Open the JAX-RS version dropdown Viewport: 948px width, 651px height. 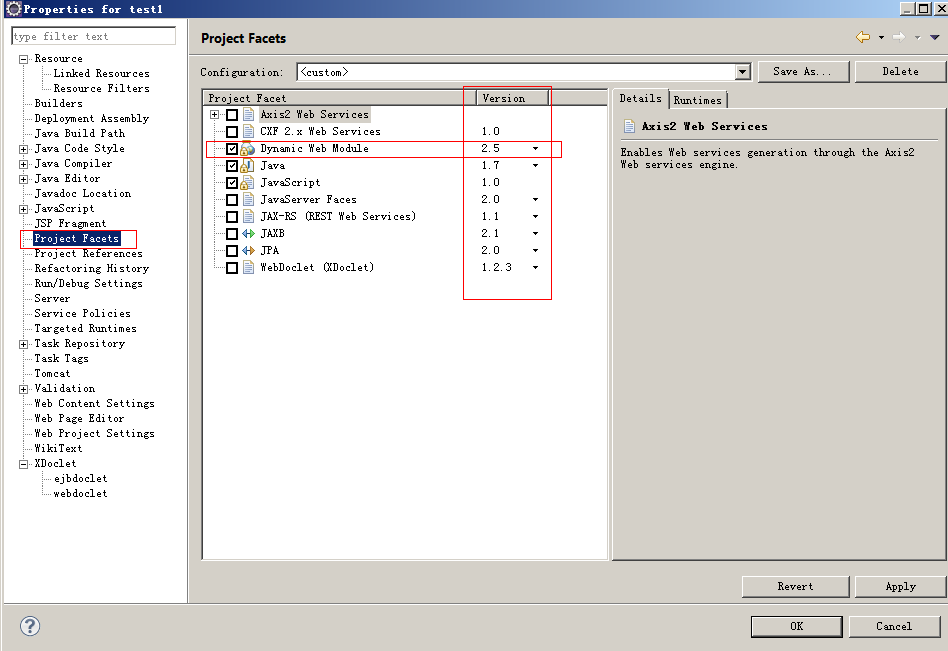535,216
